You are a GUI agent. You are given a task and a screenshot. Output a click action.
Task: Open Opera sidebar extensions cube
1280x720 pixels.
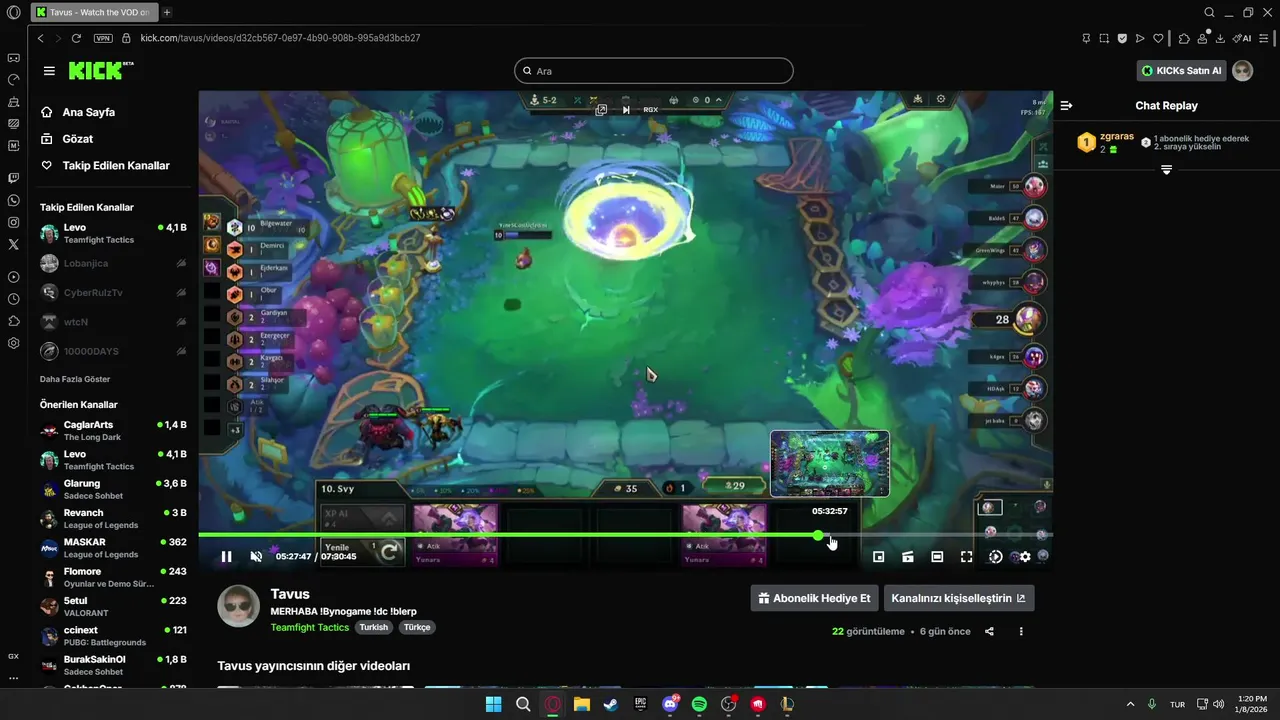[13, 321]
